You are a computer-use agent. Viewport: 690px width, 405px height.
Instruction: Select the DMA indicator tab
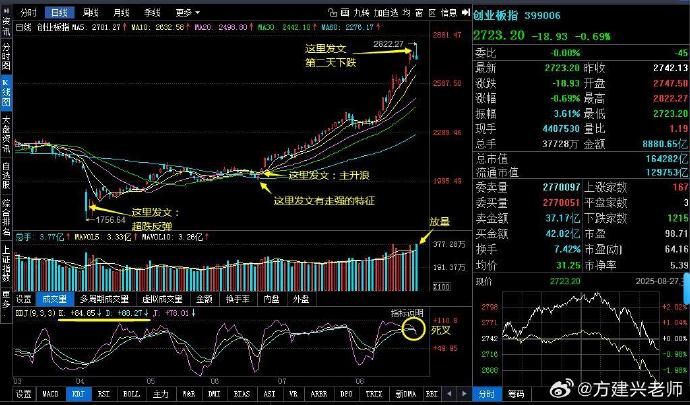pos(406,394)
